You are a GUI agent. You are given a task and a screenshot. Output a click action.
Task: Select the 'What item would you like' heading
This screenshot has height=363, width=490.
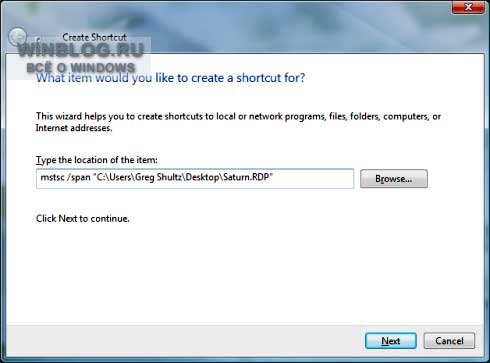click(170, 78)
